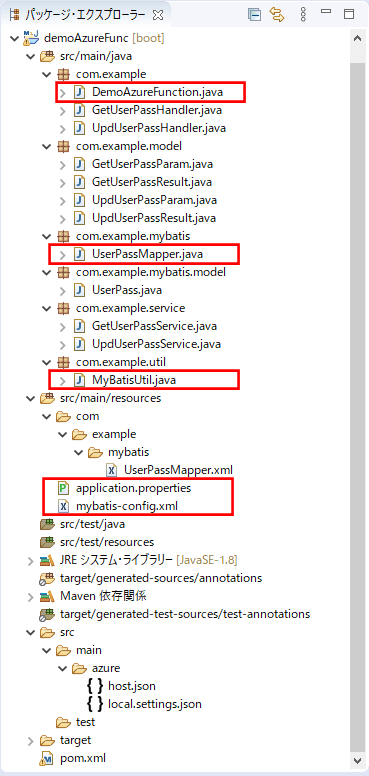Close the Package Explorer tab
This screenshot has width=369, height=776.
click(158, 15)
